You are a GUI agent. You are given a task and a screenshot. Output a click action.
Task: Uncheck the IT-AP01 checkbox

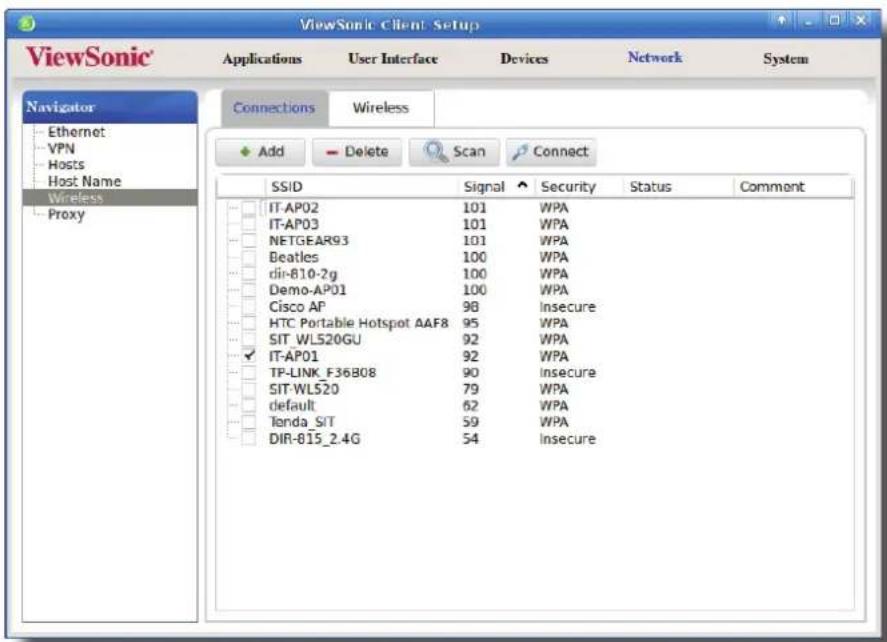[249, 356]
